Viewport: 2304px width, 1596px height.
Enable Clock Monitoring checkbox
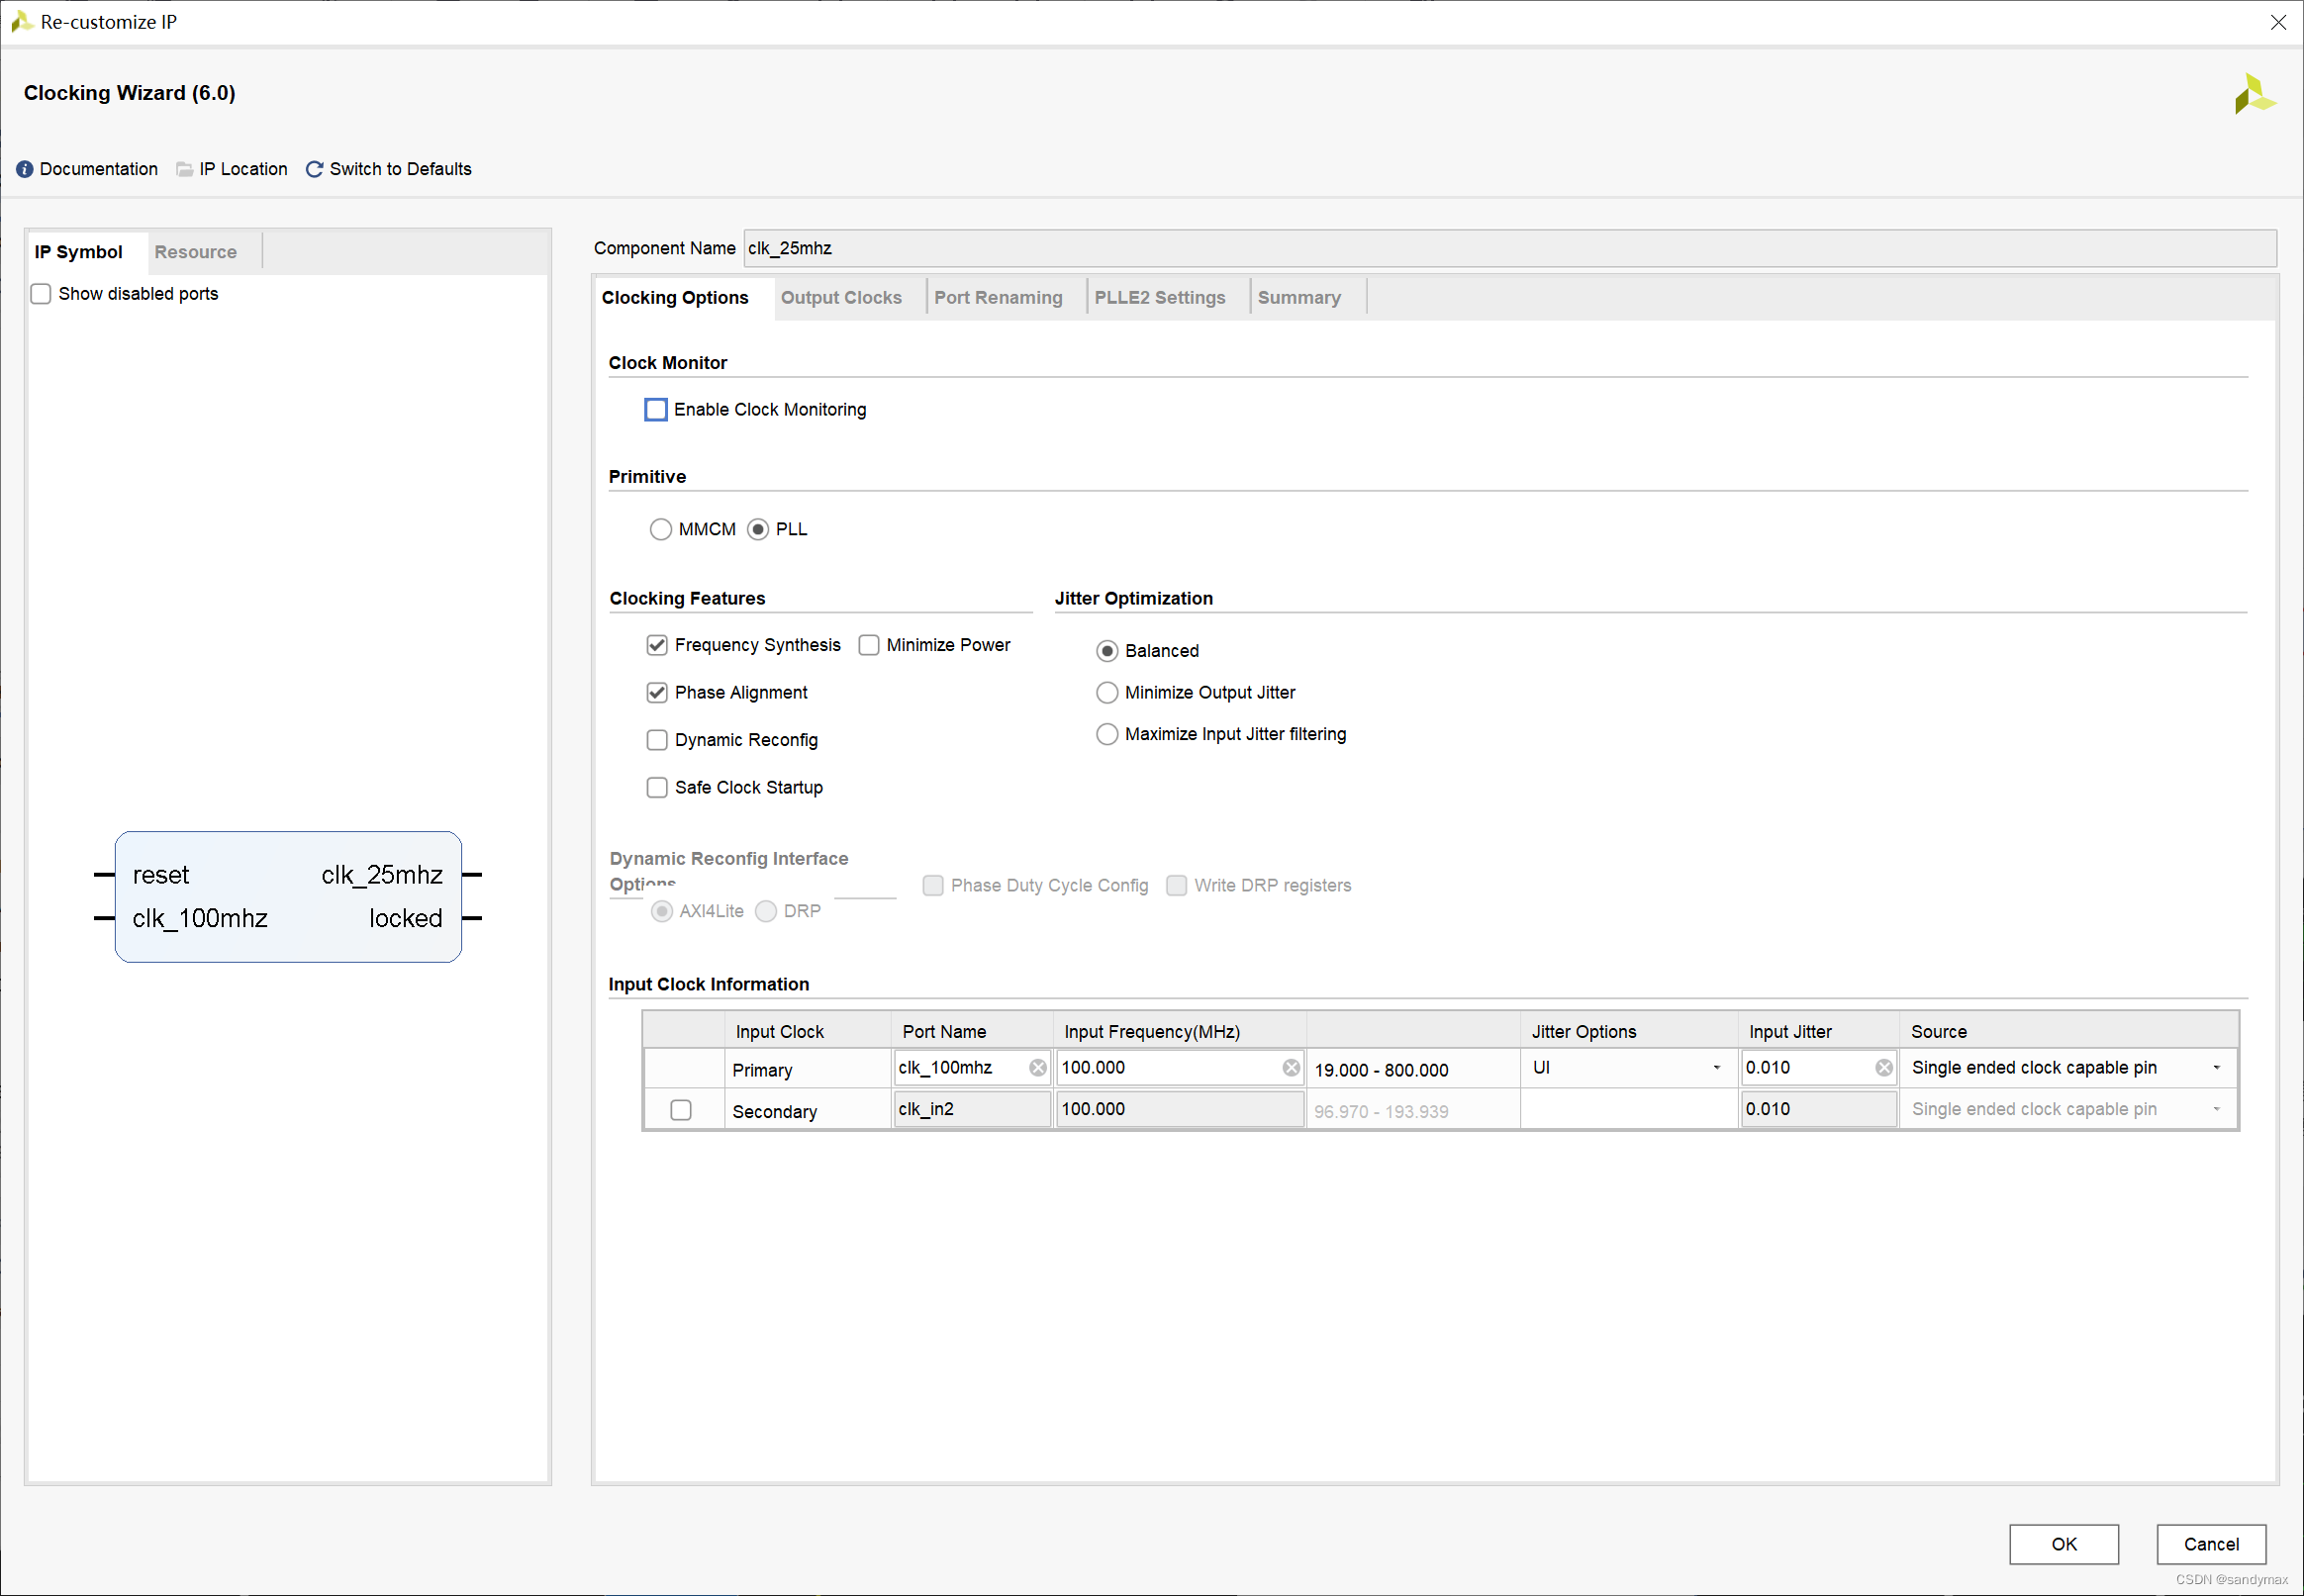(656, 410)
